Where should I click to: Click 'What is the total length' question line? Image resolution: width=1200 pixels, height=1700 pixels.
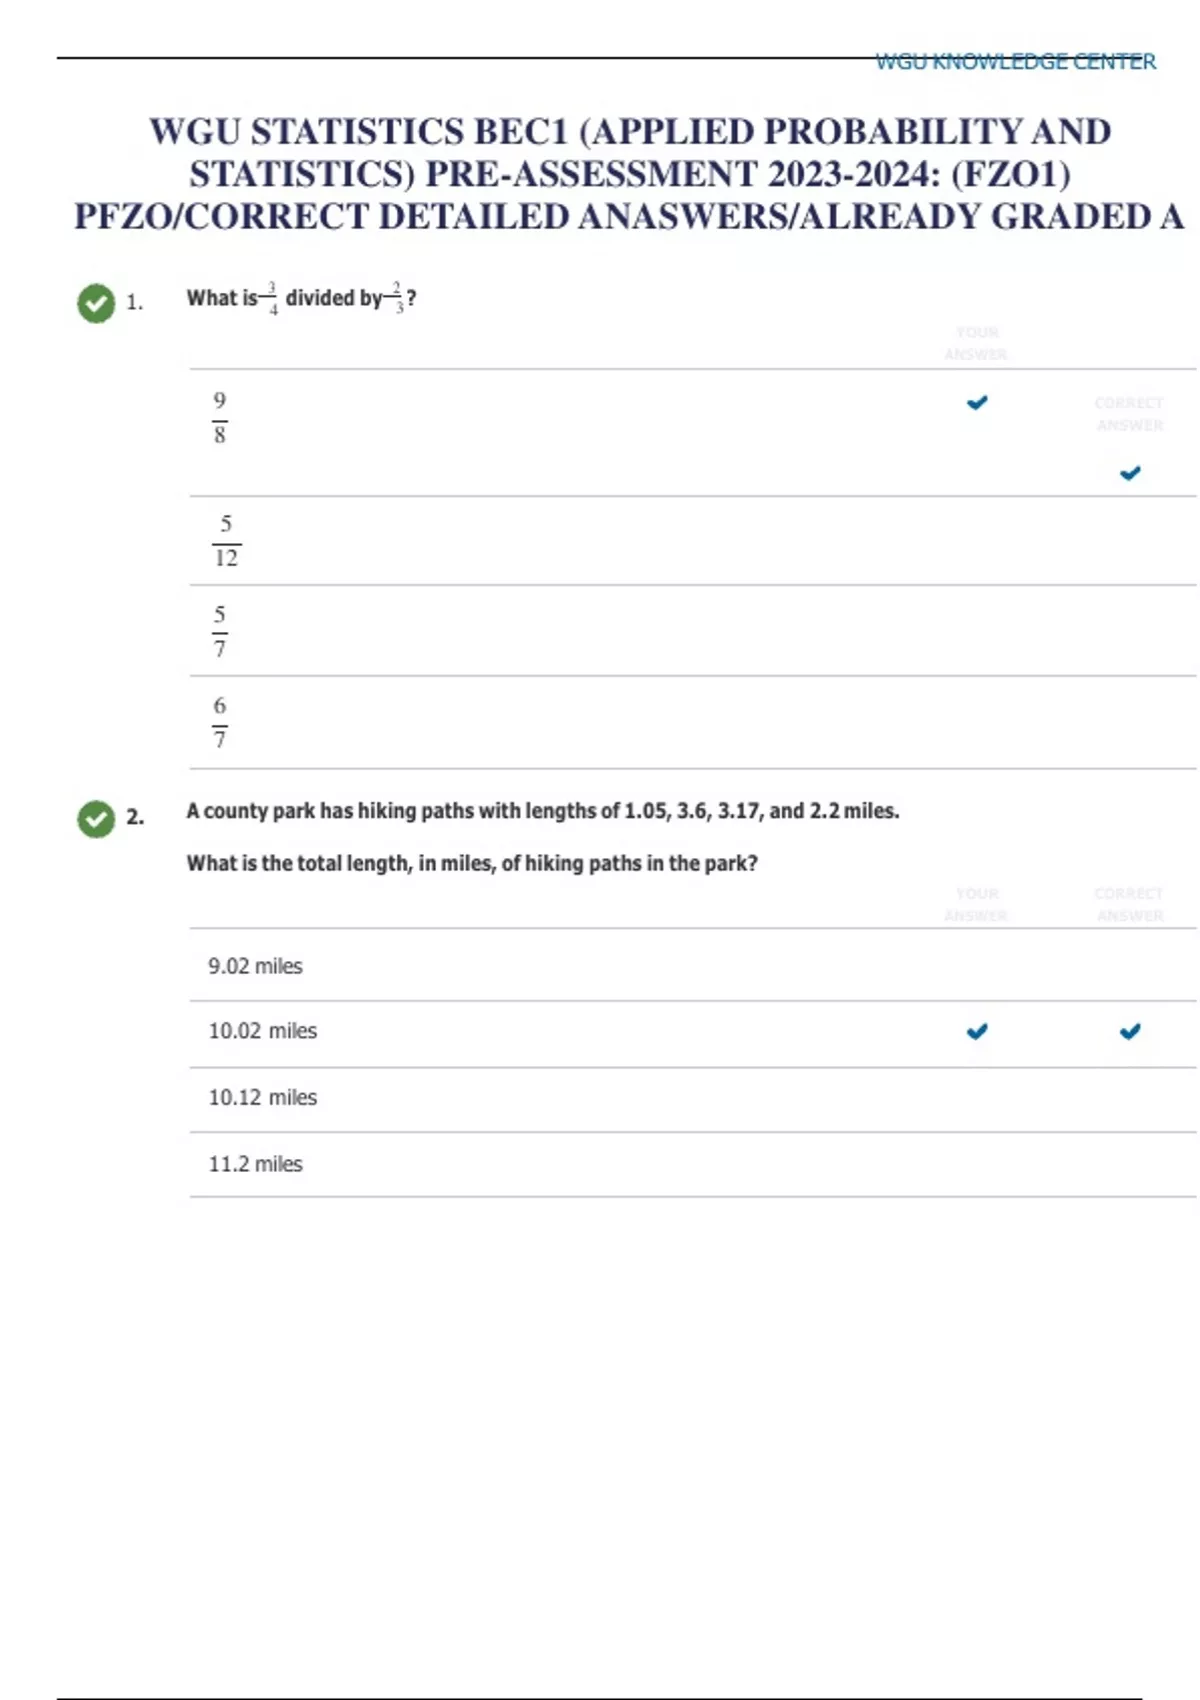point(471,863)
